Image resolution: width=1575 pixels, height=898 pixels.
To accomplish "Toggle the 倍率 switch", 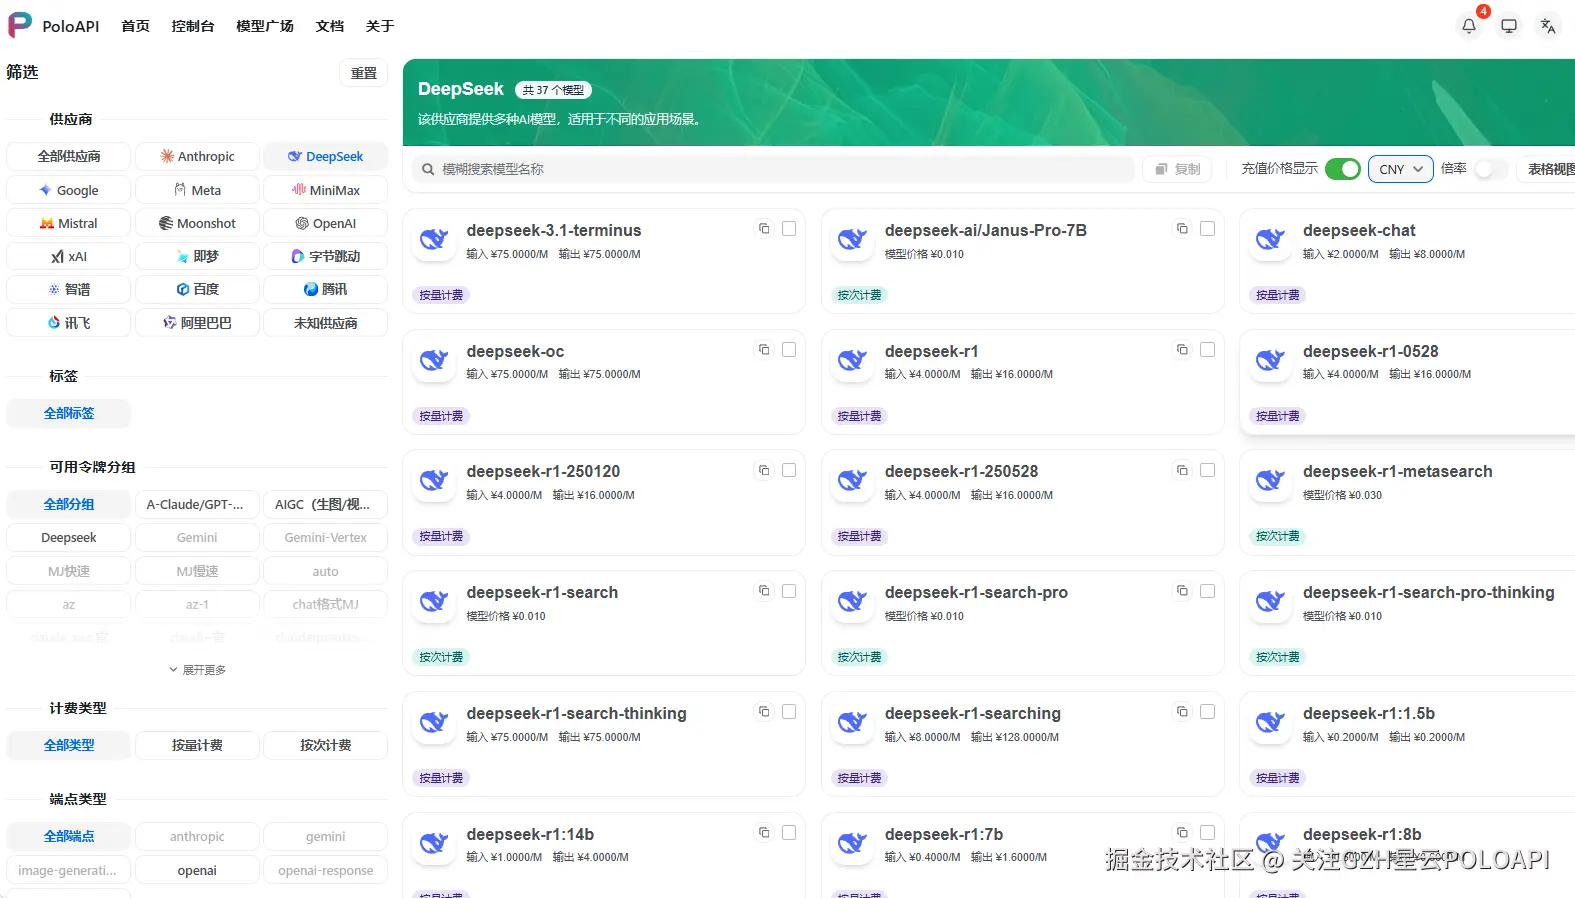I will pyautogui.click(x=1490, y=169).
